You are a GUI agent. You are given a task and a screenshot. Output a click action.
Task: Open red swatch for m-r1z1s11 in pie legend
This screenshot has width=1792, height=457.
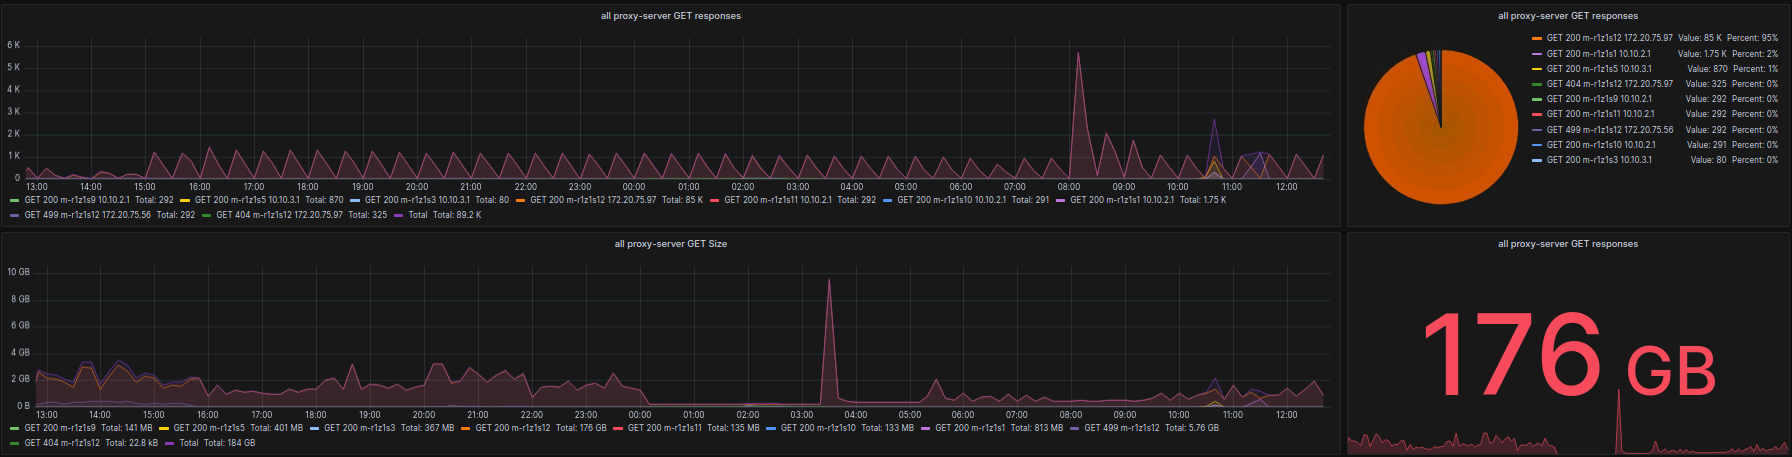pos(1537,114)
